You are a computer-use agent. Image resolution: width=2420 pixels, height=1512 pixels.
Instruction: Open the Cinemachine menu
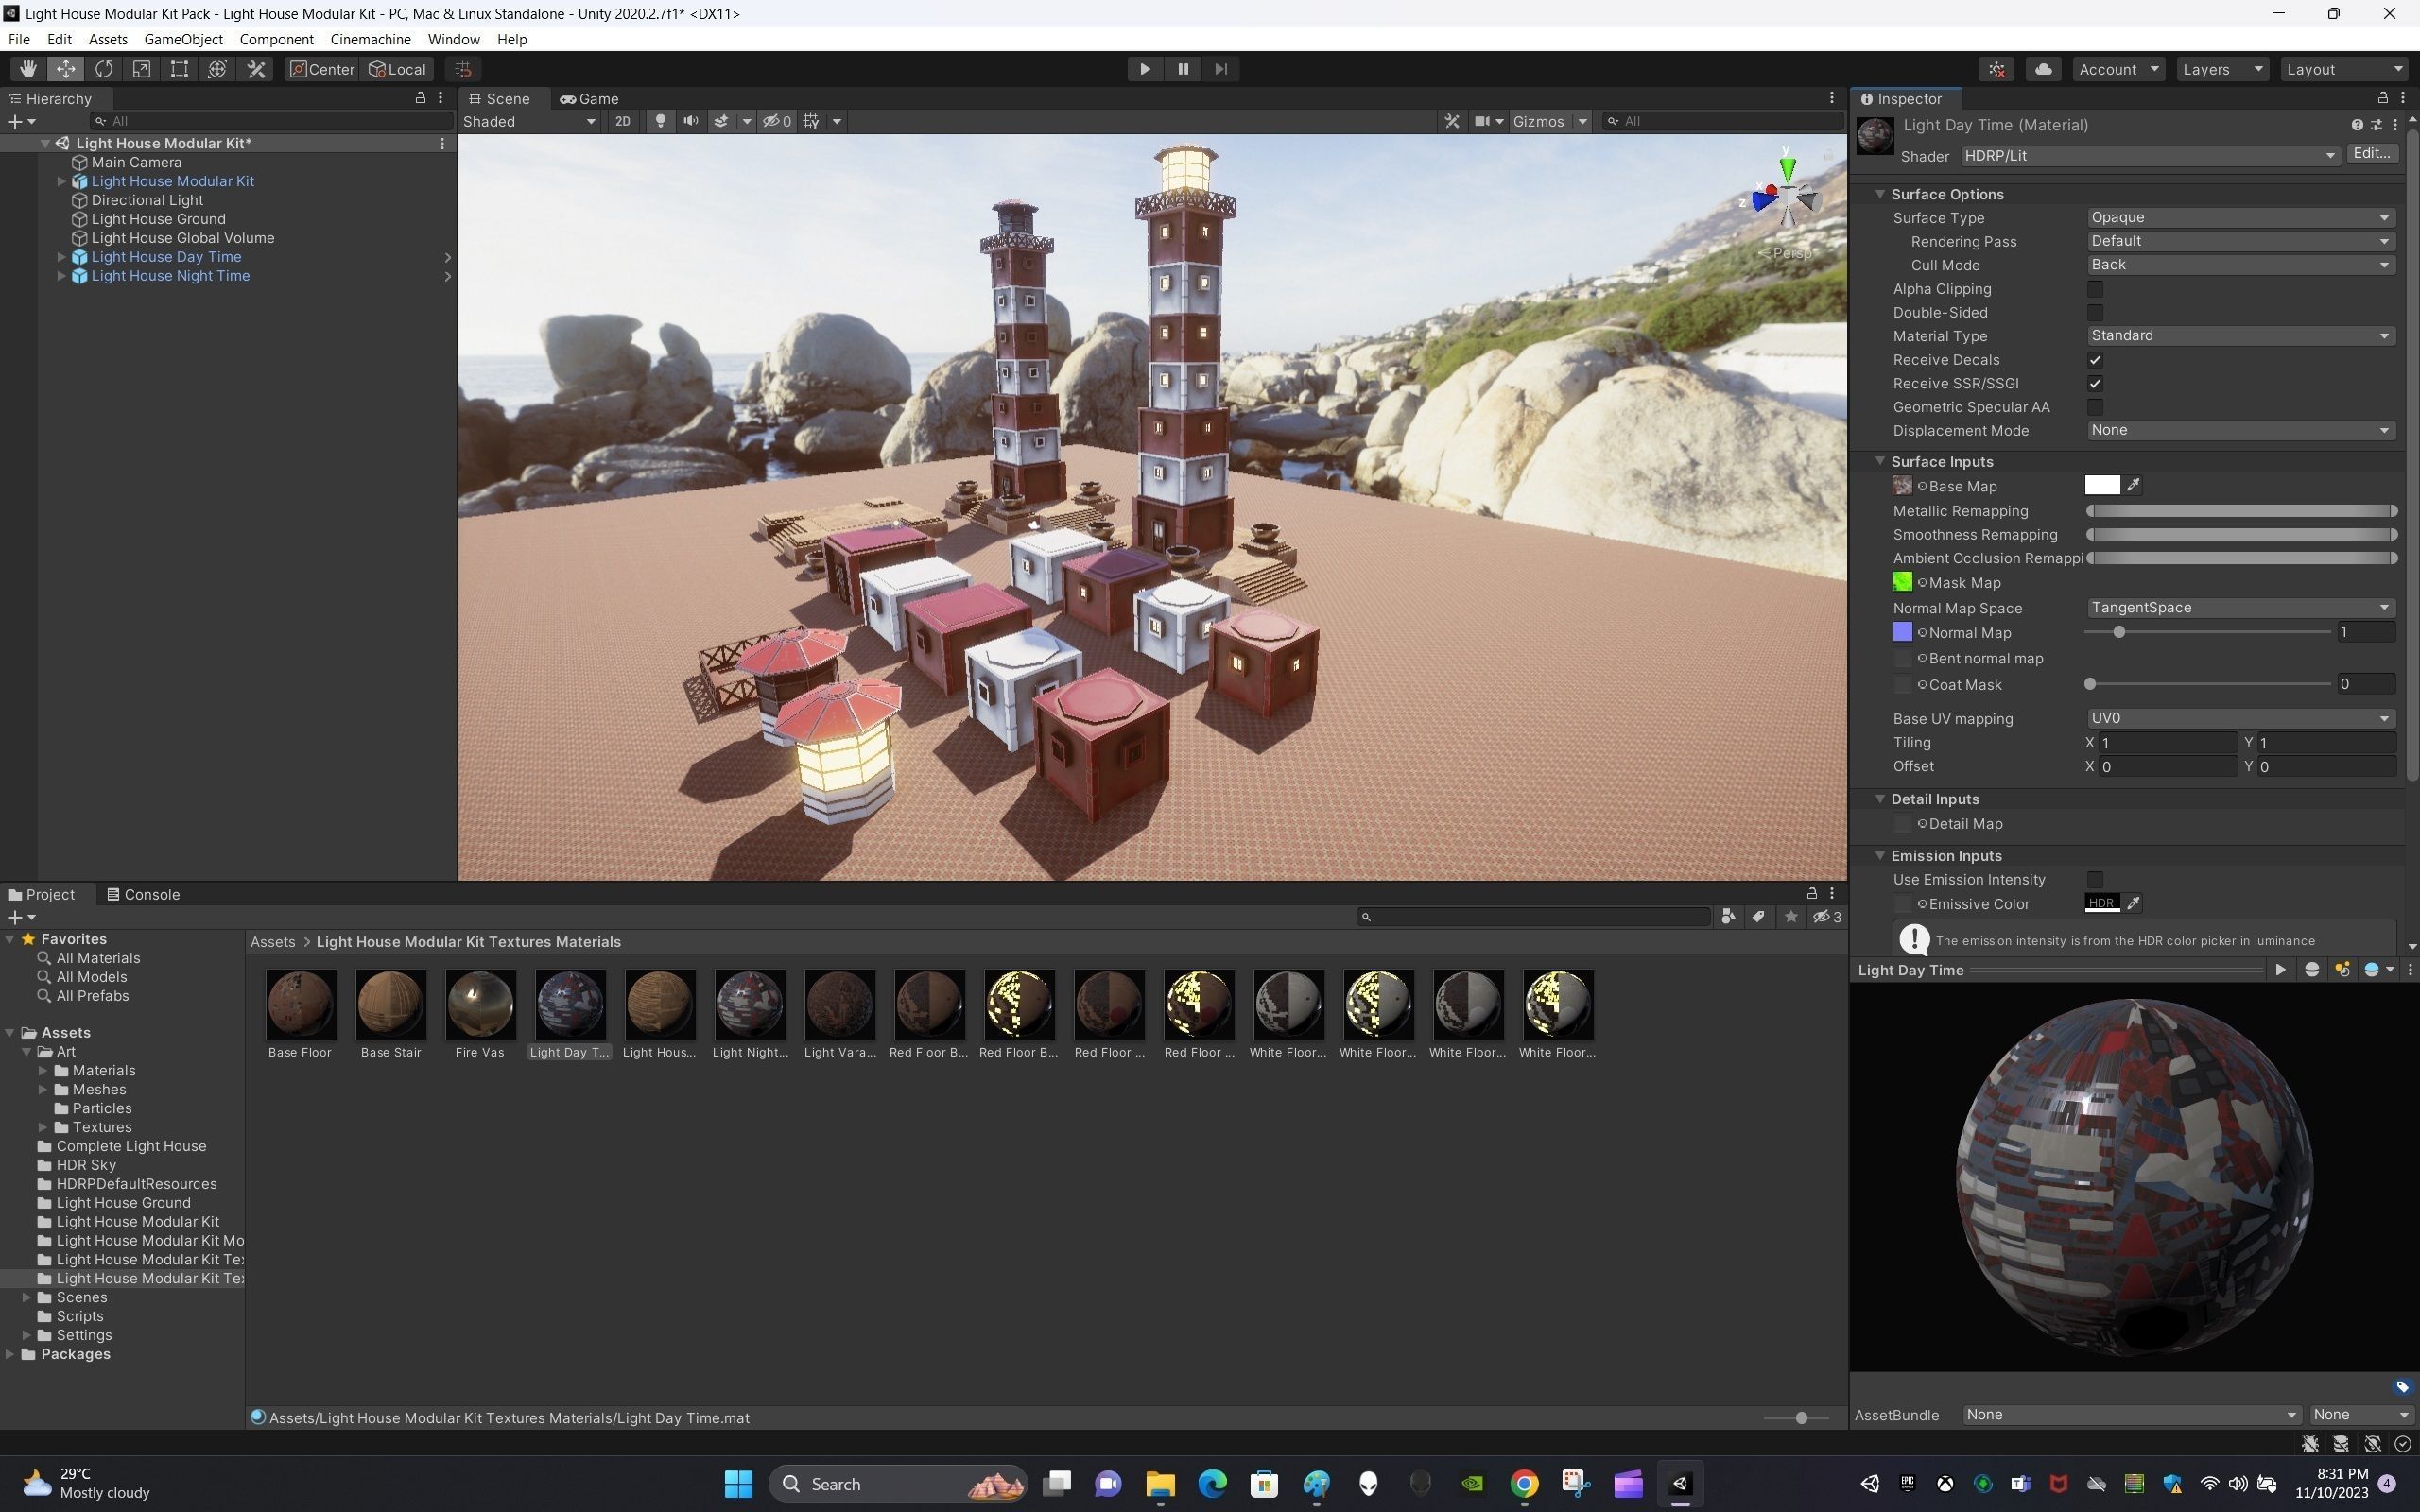(370, 39)
